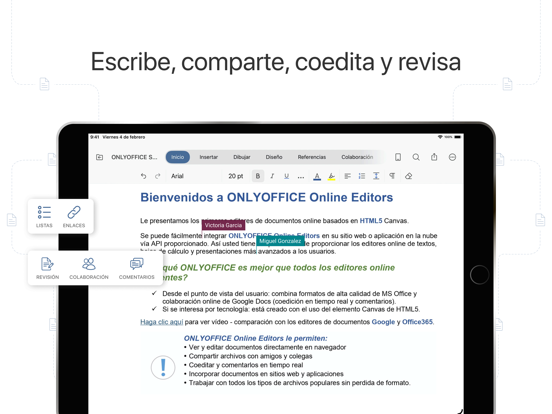Open the mobile view icon
The height and width of the screenshot is (414, 552).
pos(398,157)
